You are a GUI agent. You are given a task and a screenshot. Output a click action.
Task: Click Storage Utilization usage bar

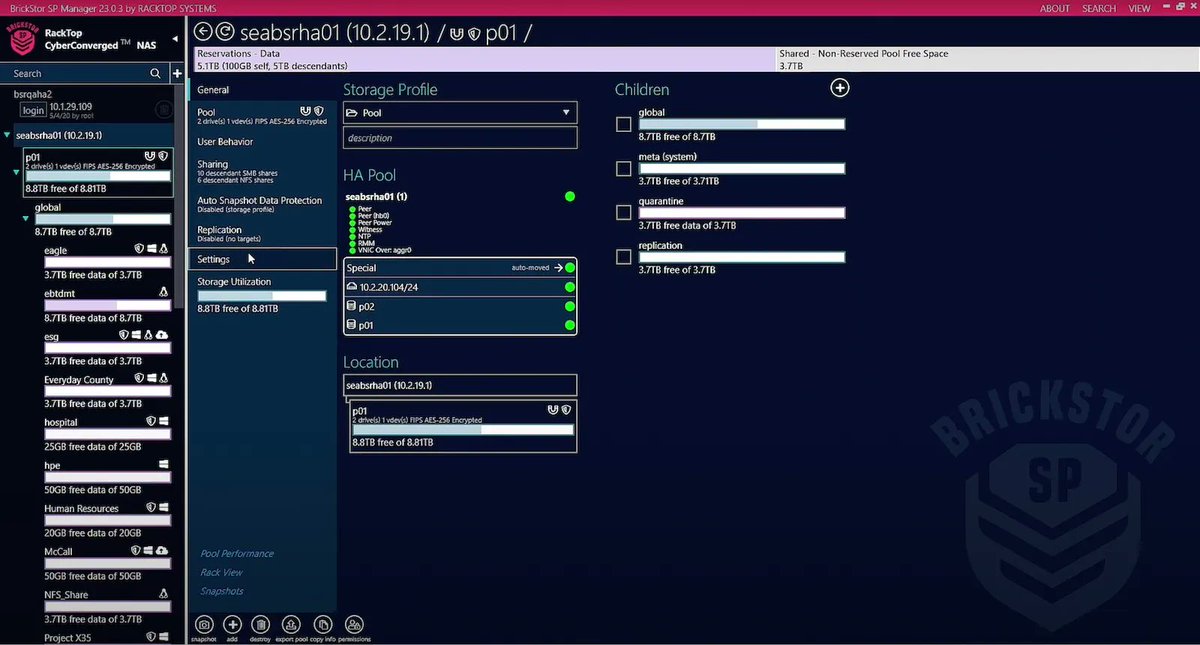pyautogui.click(x=262, y=296)
